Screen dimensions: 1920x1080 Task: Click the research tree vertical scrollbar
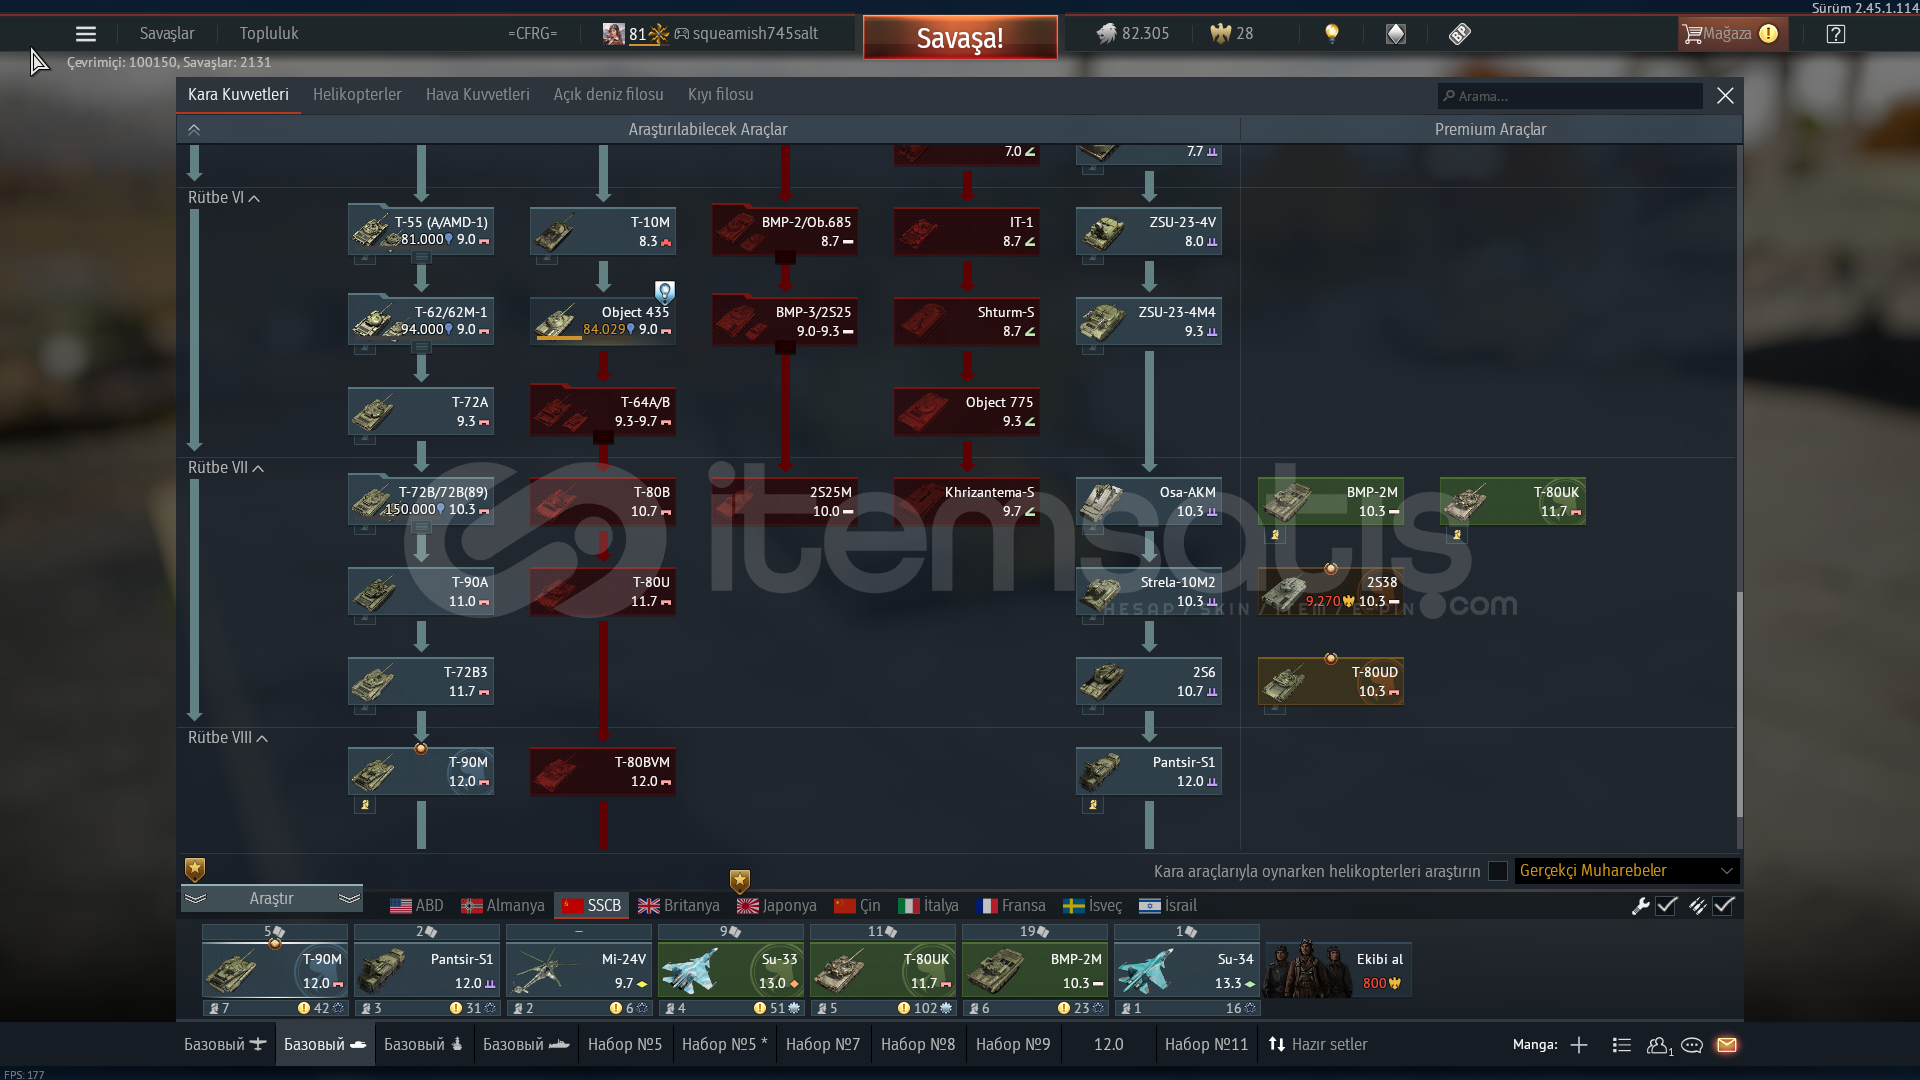1739,704
